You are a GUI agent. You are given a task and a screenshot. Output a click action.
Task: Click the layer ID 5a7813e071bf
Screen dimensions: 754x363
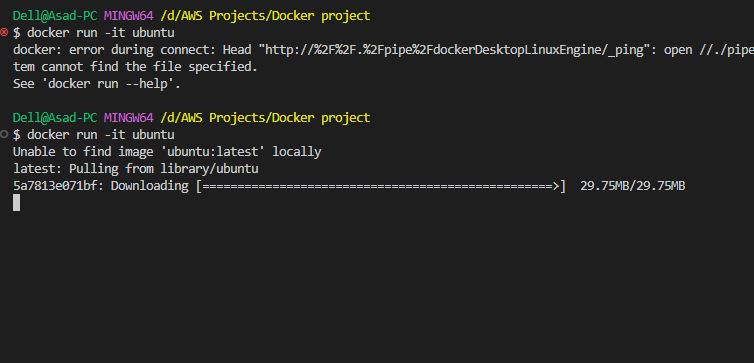click(55, 186)
